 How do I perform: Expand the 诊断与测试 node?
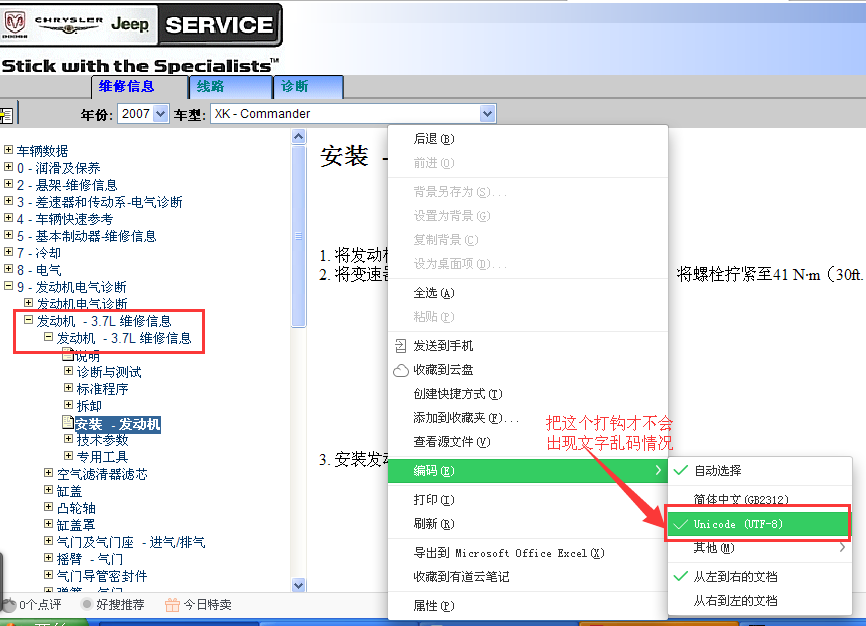click(68, 370)
